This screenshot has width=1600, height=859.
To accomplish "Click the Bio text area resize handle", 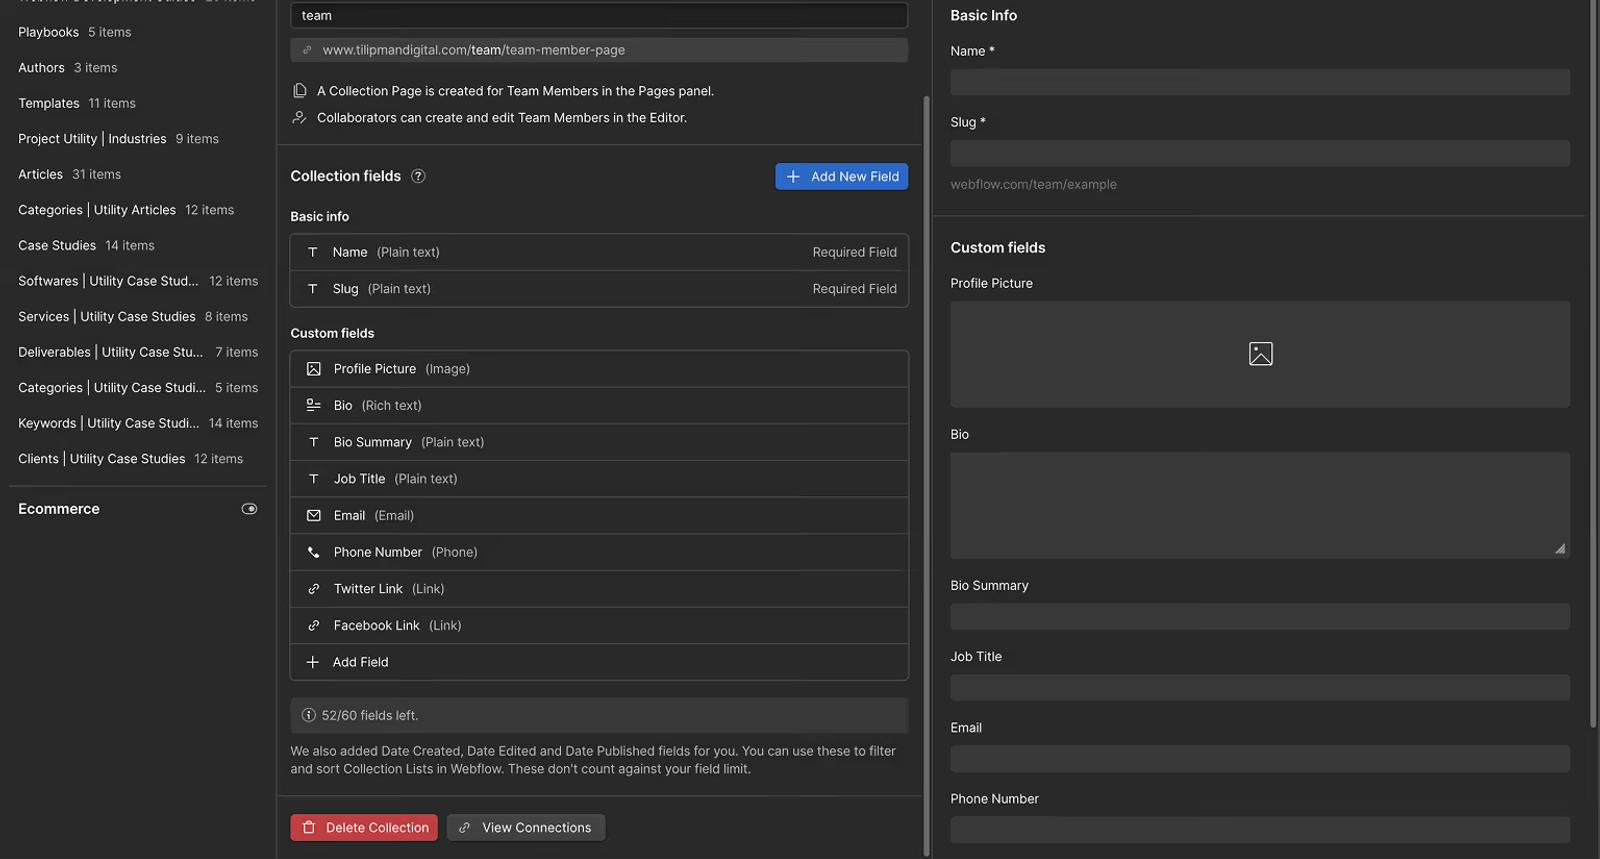I will (1560, 548).
